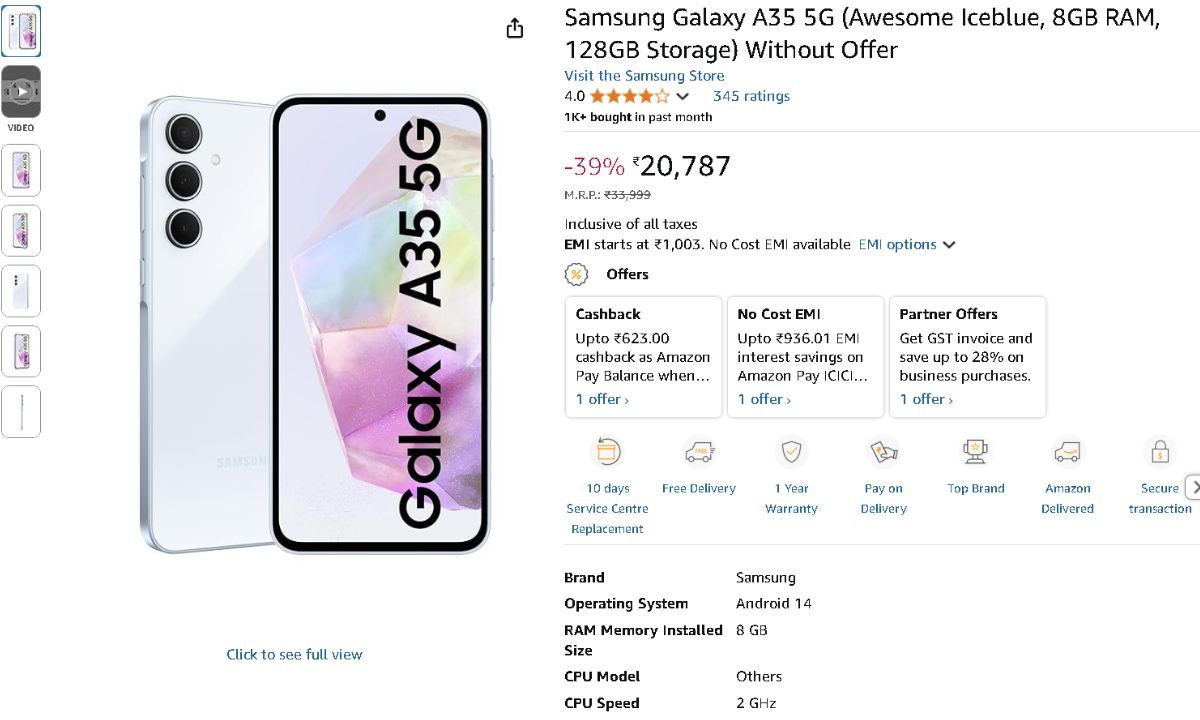Open the No Cost EMI offer card
The height and width of the screenshot is (720, 1200).
click(805, 356)
